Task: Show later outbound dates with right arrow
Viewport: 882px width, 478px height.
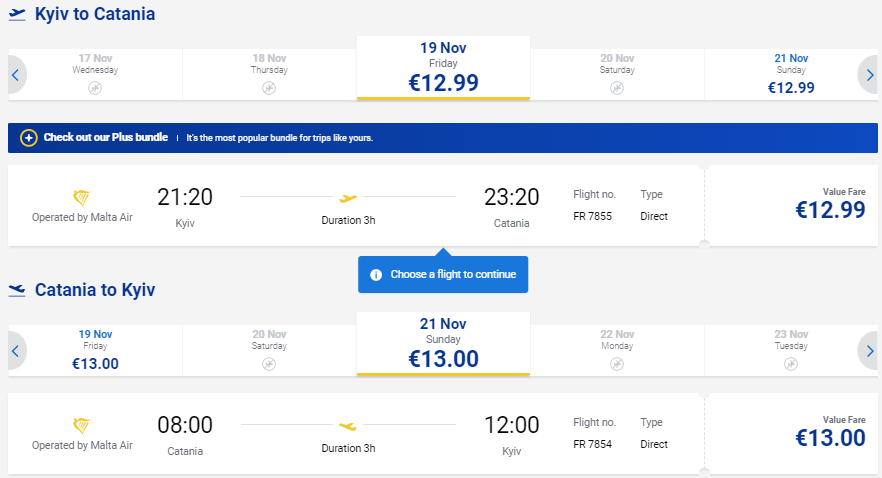Action: (869, 75)
